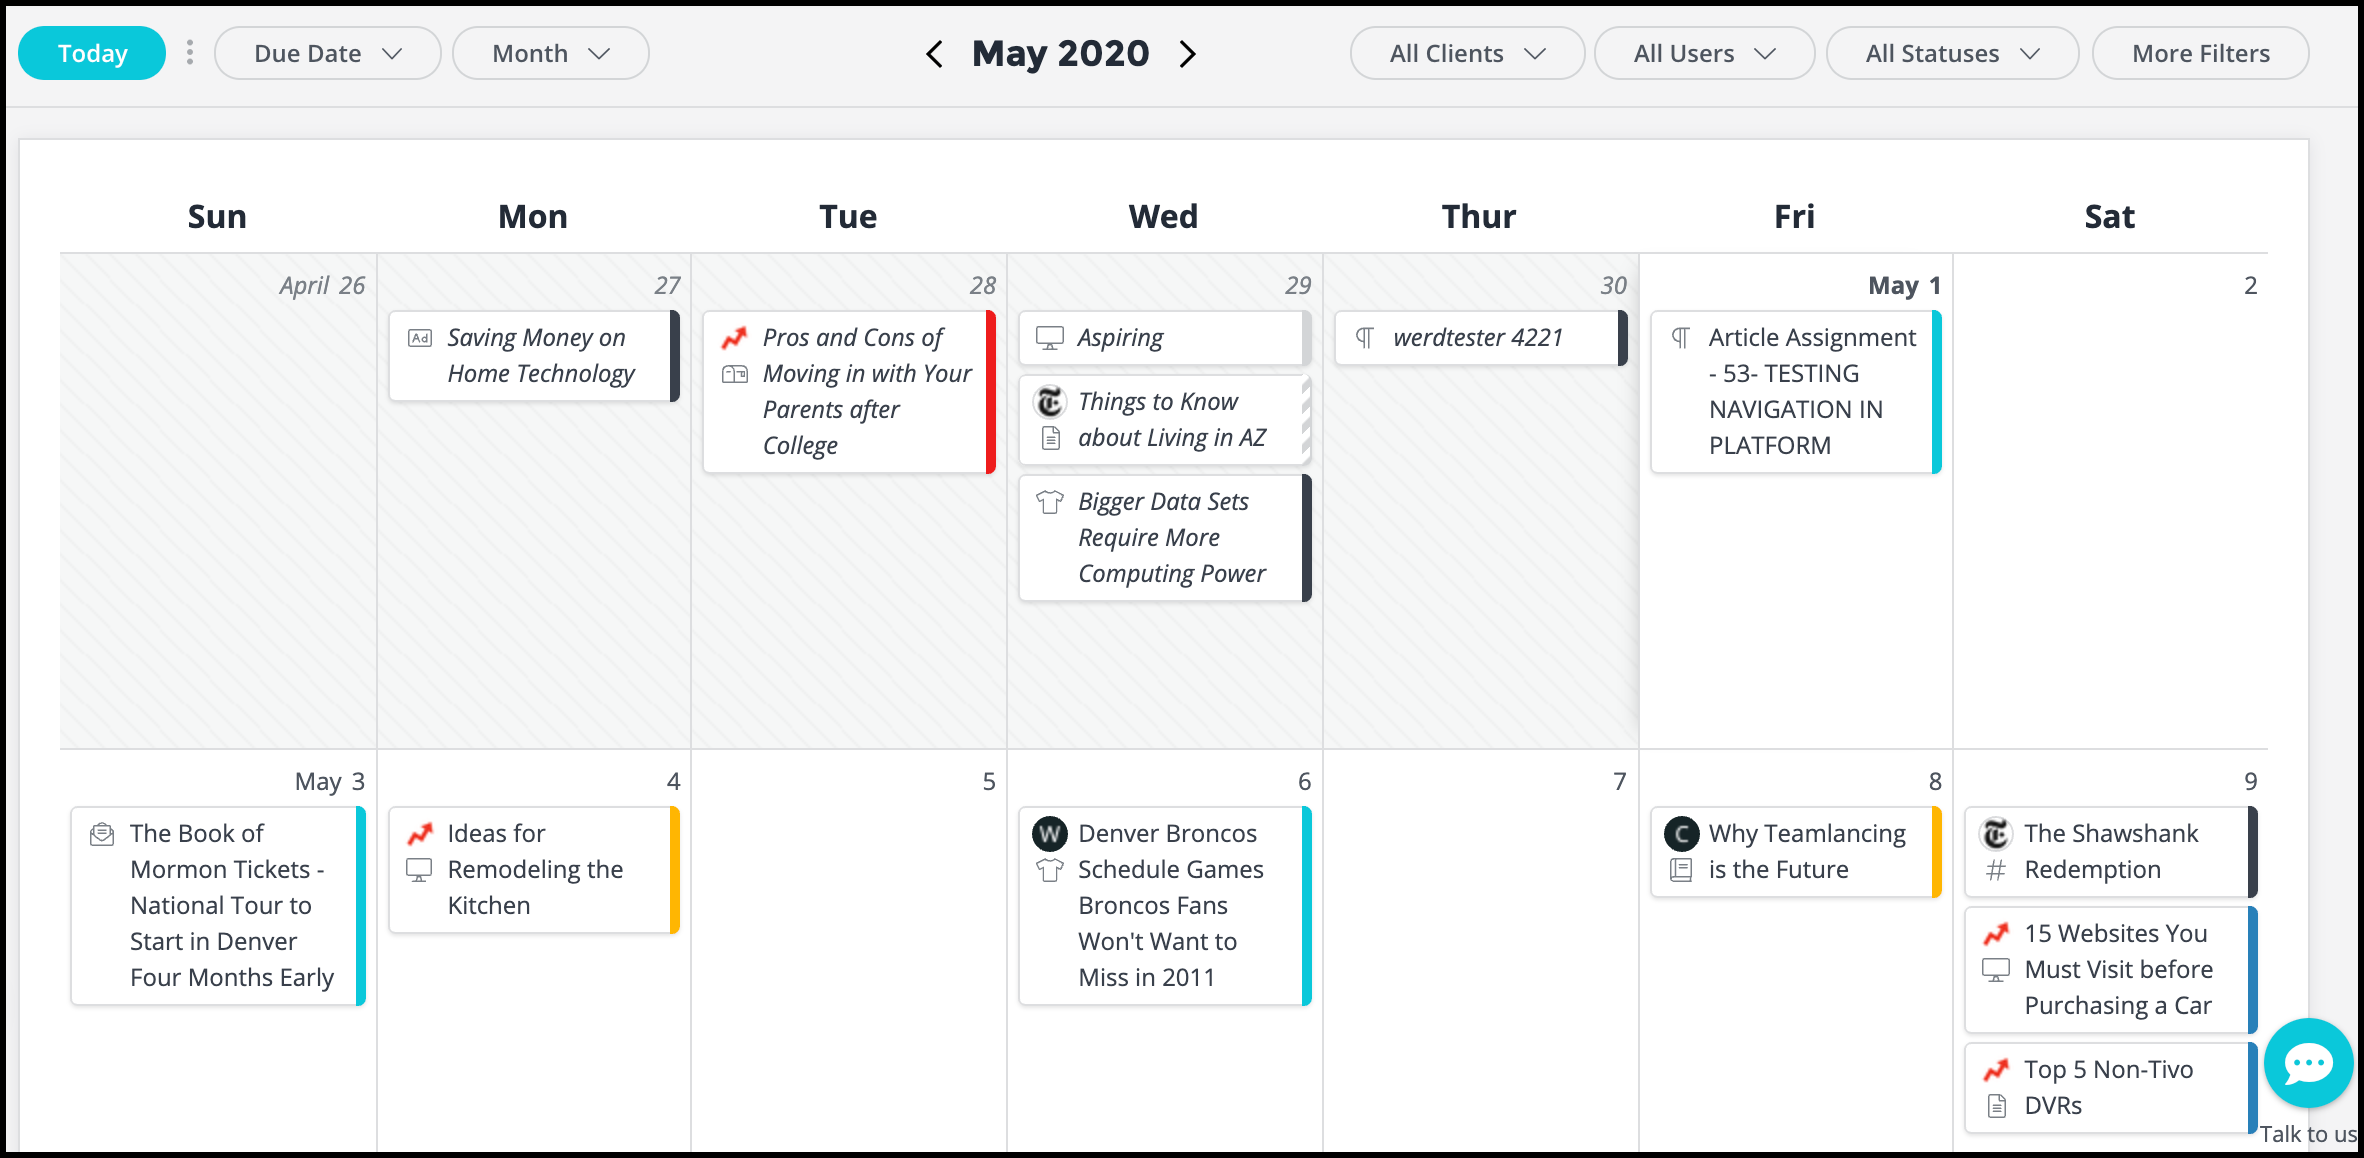
Task: Advance to next month with right arrow
Action: 1187,54
